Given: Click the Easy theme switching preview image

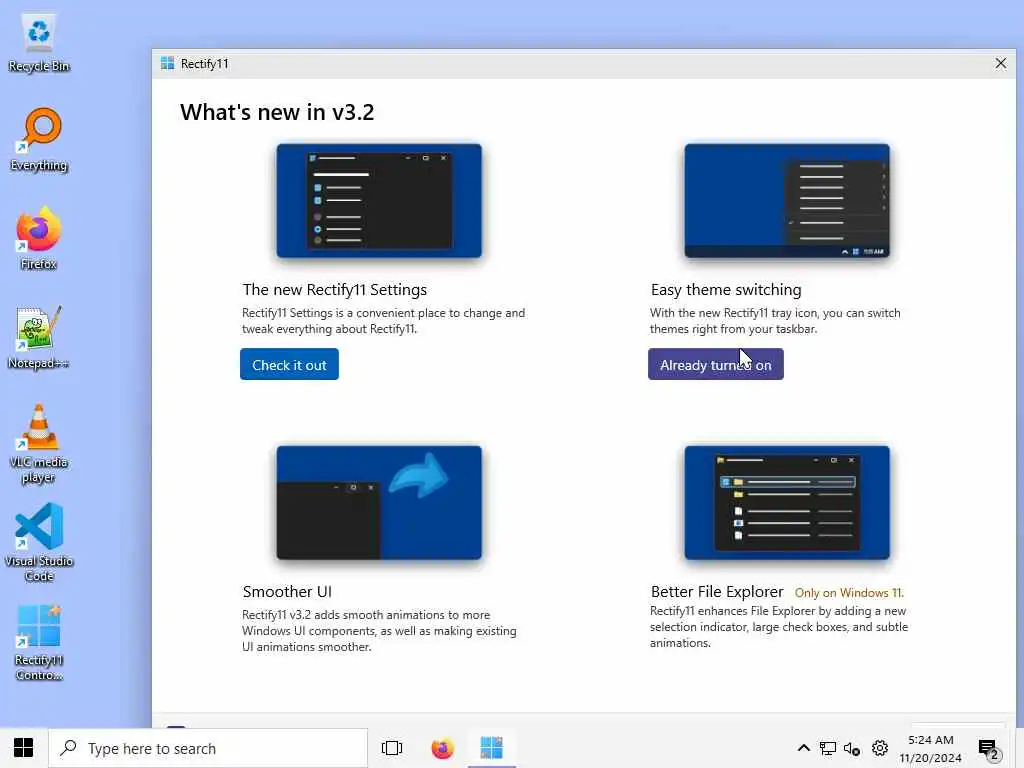Looking at the screenshot, I should pyautogui.click(x=787, y=200).
